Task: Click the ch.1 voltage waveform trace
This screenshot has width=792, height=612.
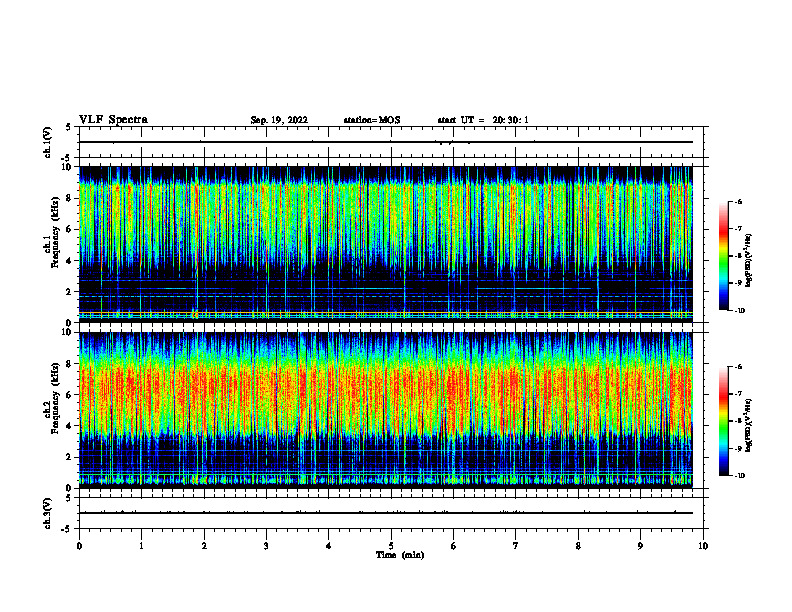Action: click(386, 142)
